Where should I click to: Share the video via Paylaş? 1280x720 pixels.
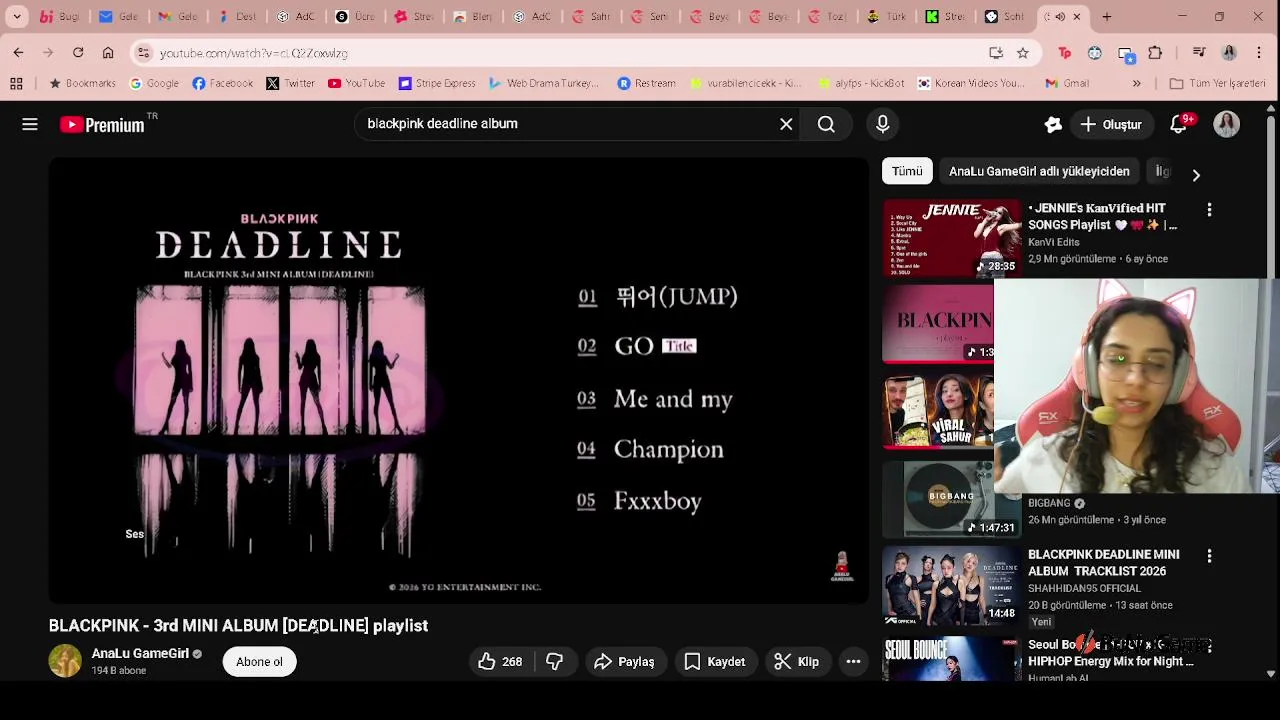(624, 661)
